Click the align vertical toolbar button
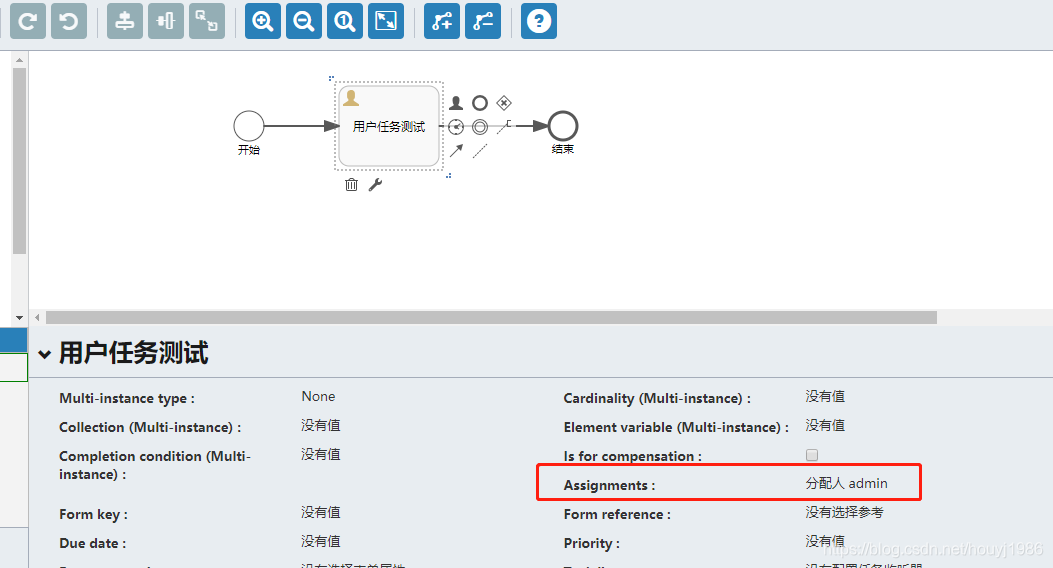 pyautogui.click(x=124, y=21)
